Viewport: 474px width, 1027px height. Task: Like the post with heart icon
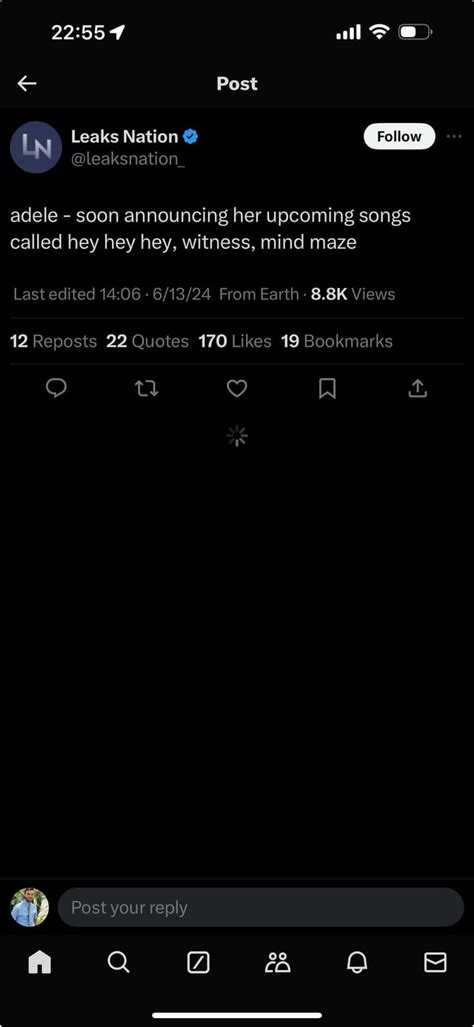pos(237,388)
